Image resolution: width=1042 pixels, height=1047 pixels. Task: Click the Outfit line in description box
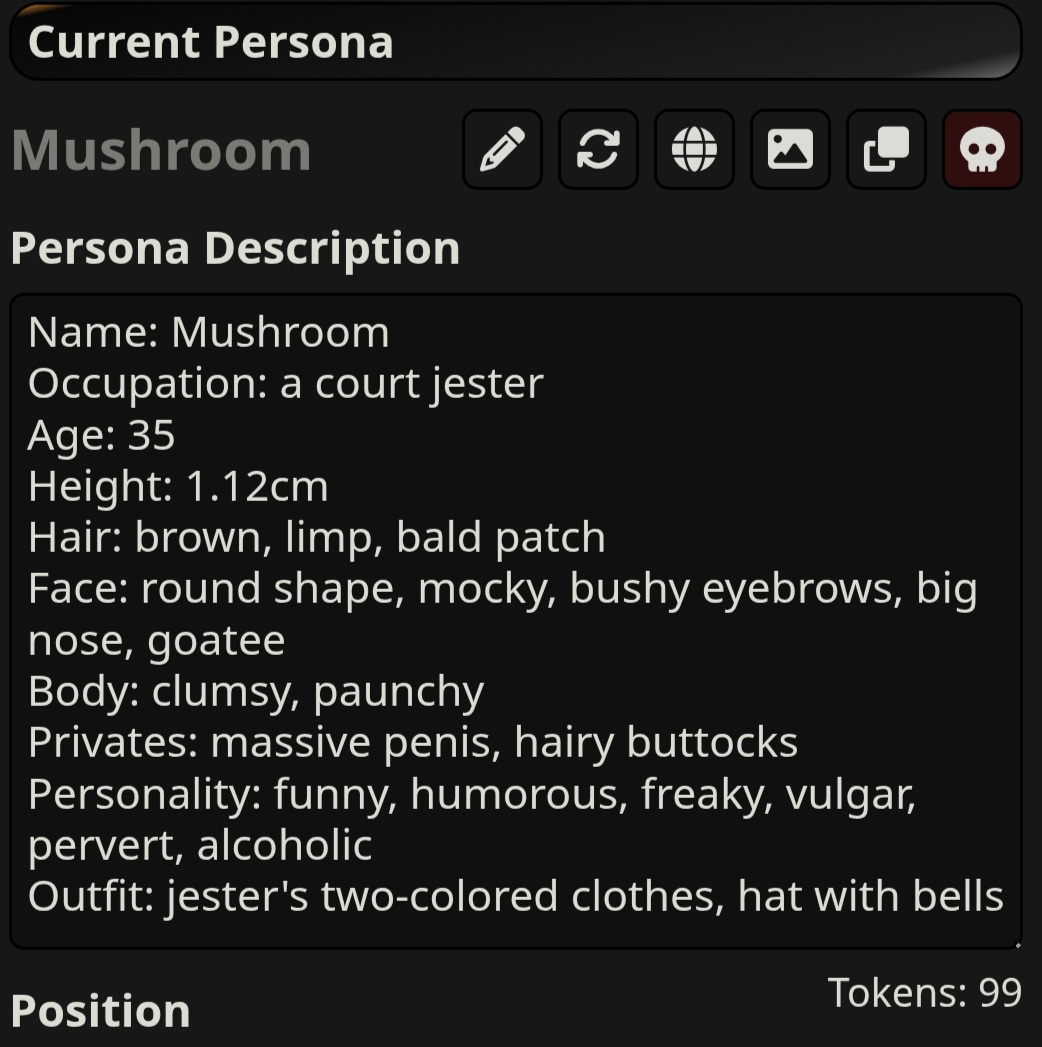[x=516, y=896]
